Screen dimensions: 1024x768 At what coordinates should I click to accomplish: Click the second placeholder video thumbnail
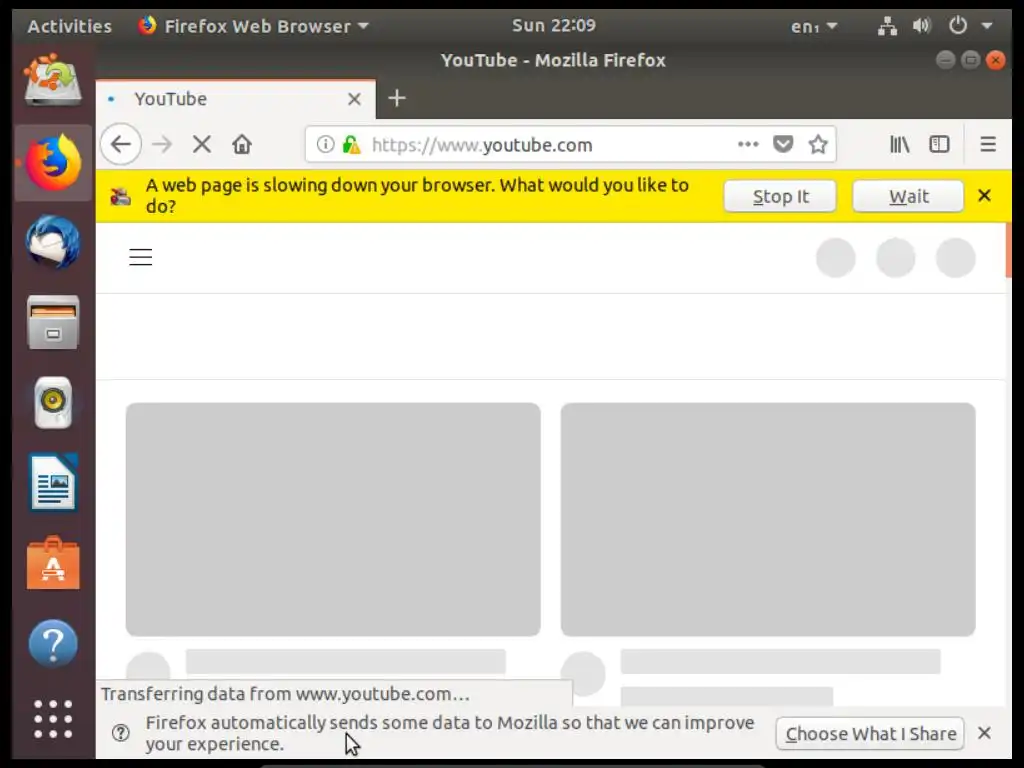(x=768, y=519)
